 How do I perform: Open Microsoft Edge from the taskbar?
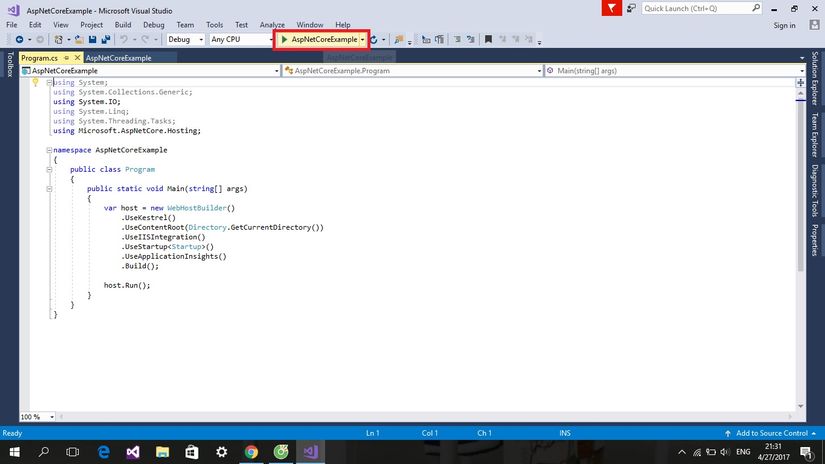pyautogui.click(x=104, y=452)
